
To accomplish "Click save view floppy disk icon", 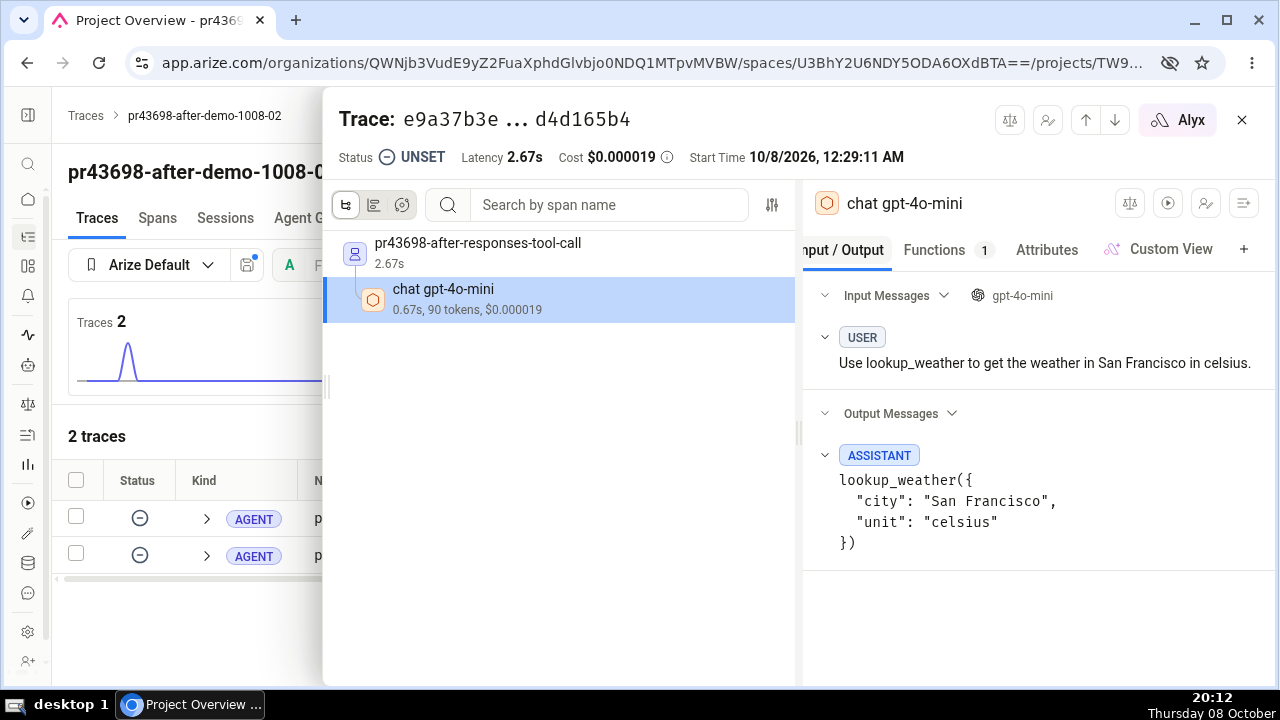I will pyautogui.click(x=247, y=265).
